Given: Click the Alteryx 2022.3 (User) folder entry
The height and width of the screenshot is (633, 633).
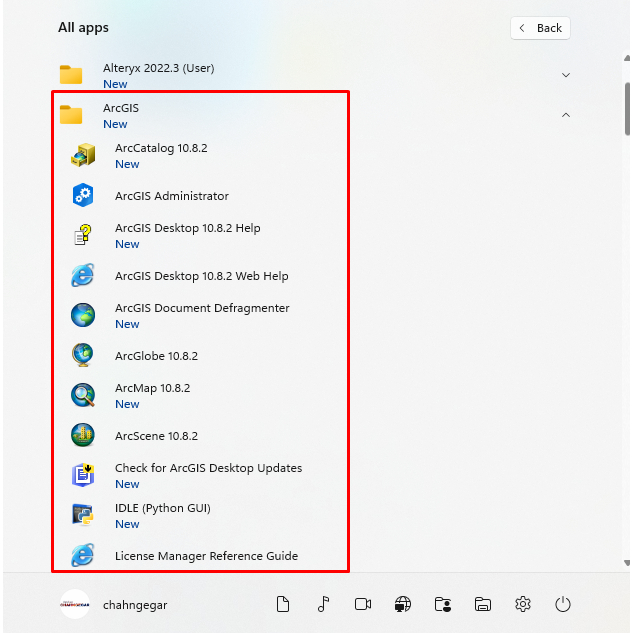Looking at the screenshot, I should click(158, 75).
